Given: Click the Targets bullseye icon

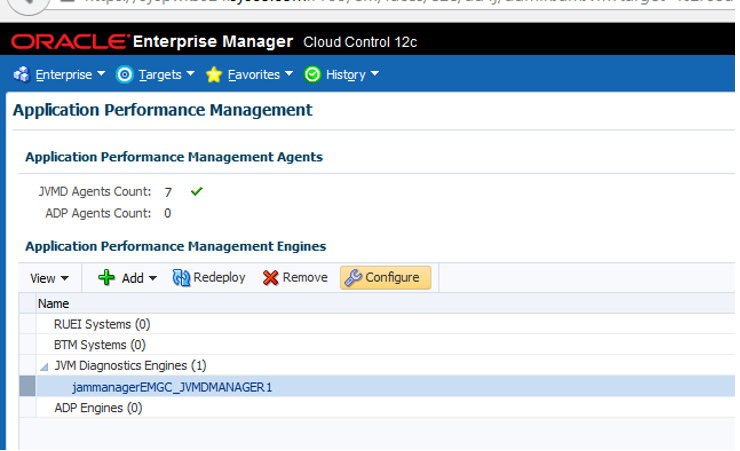Looking at the screenshot, I should [x=125, y=75].
